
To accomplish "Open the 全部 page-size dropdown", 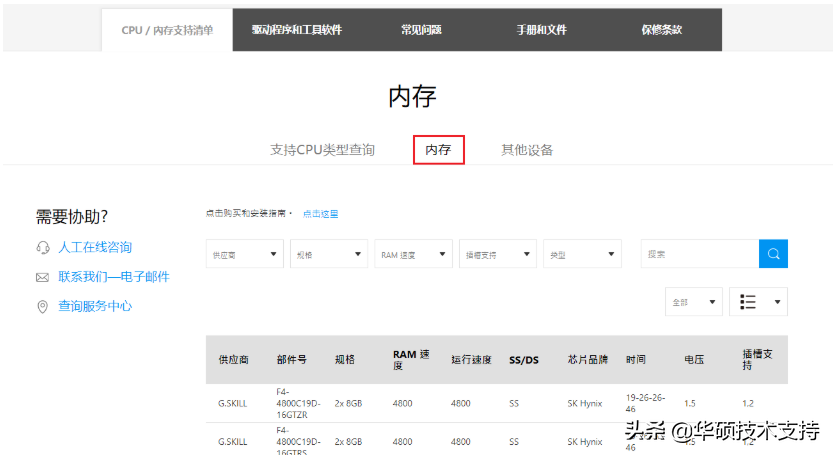I will [x=694, y=302].
